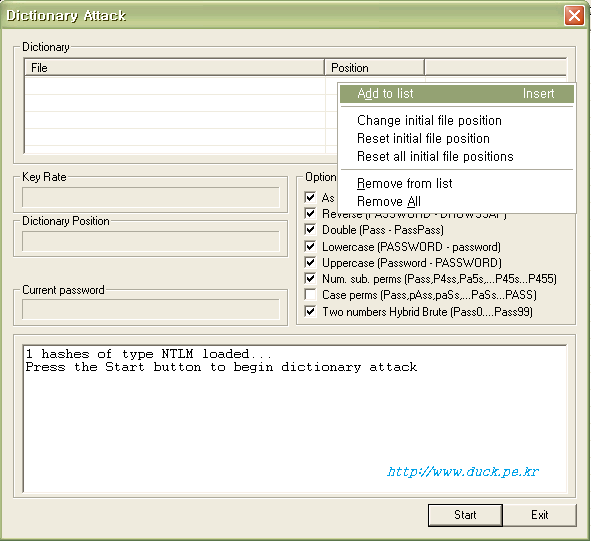Enable Case perms checkbox
Screen dimensions: 591x541
click(310, 294)
